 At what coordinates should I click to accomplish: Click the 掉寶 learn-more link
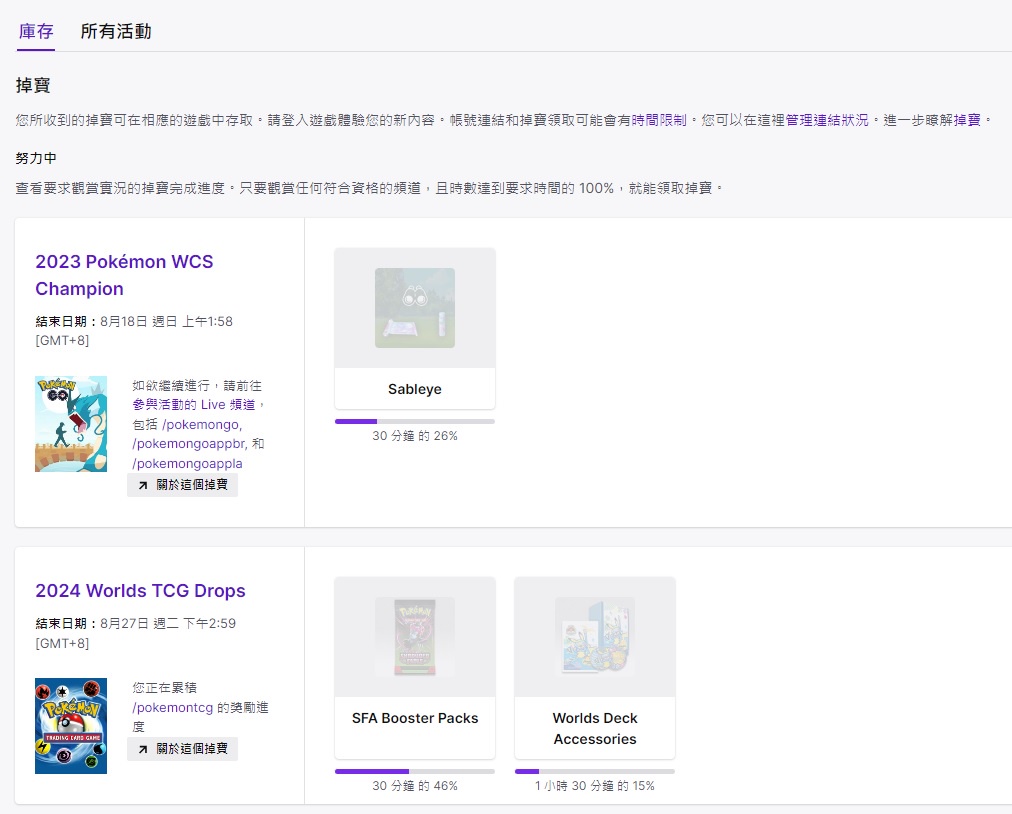pyautogui.click(x=967, y=120)
